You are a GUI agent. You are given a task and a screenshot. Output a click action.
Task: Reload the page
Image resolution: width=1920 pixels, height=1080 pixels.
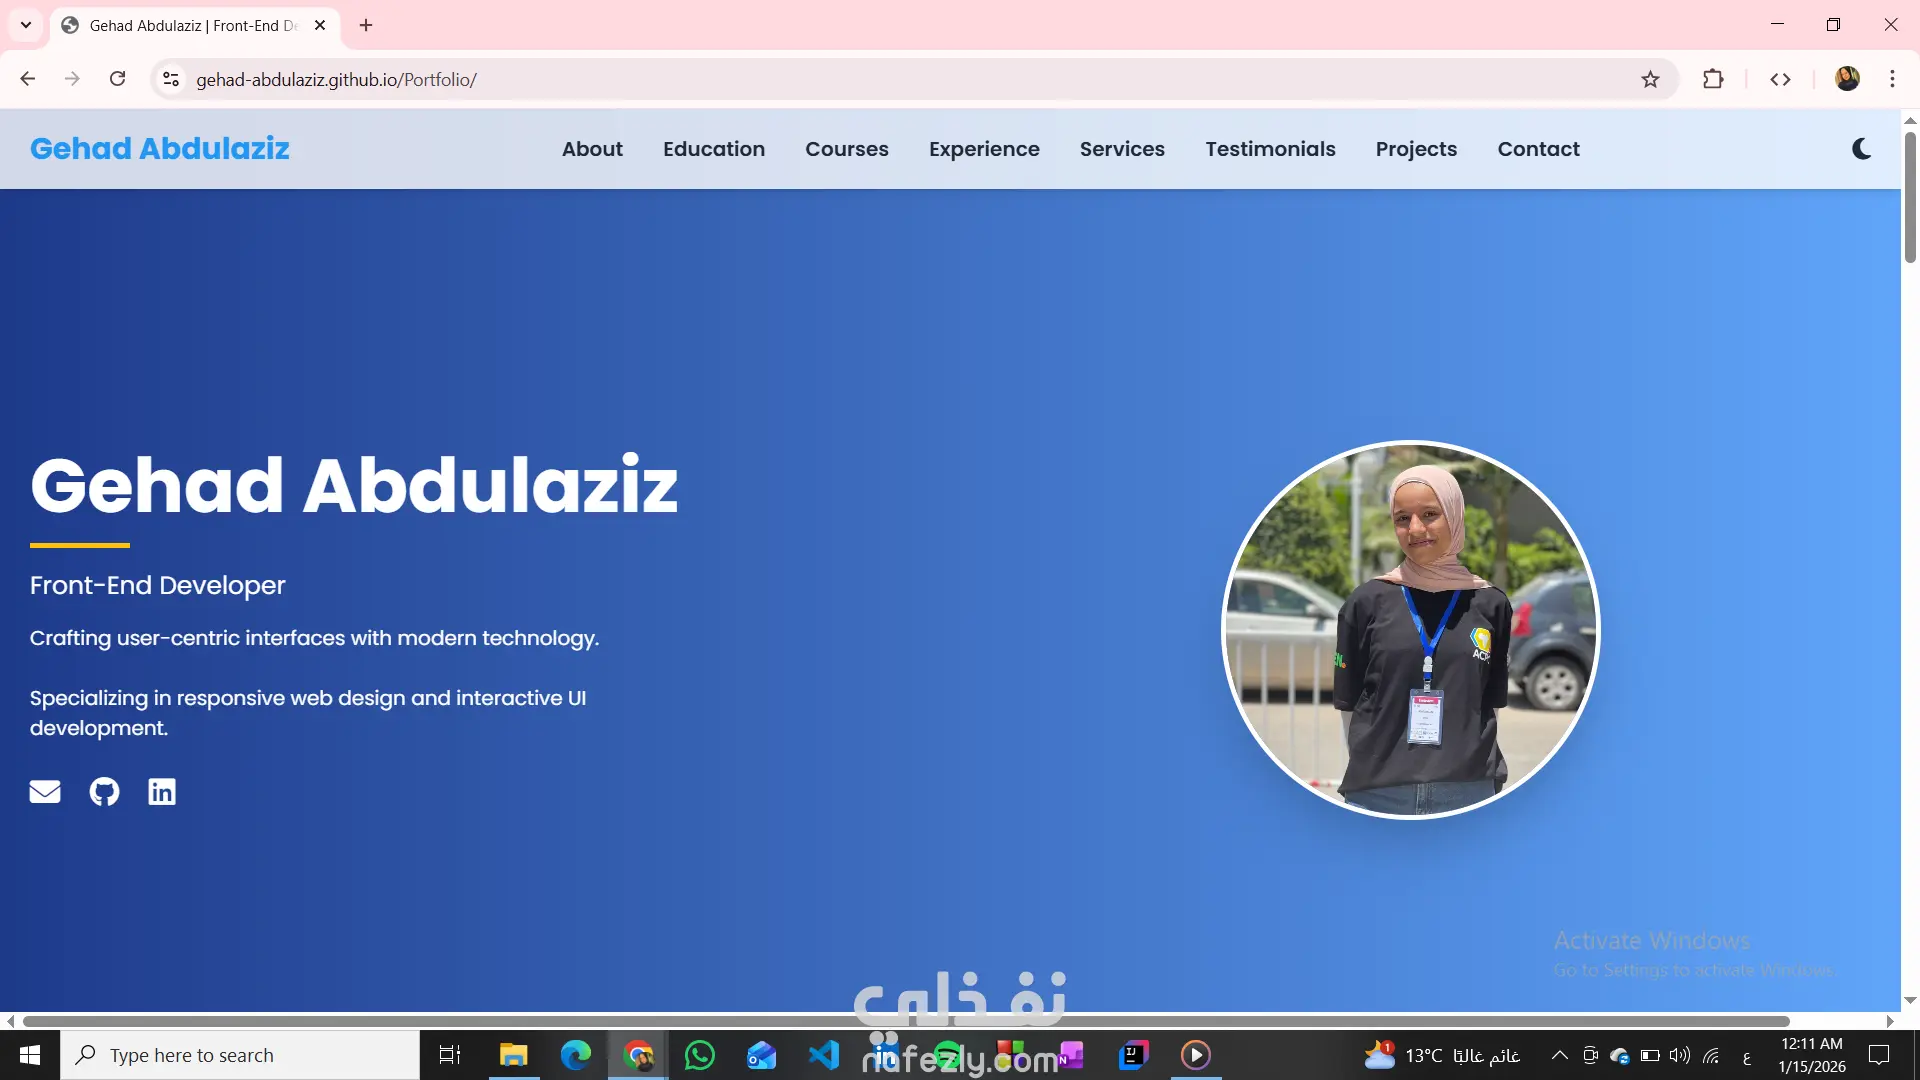pos(117,79)
